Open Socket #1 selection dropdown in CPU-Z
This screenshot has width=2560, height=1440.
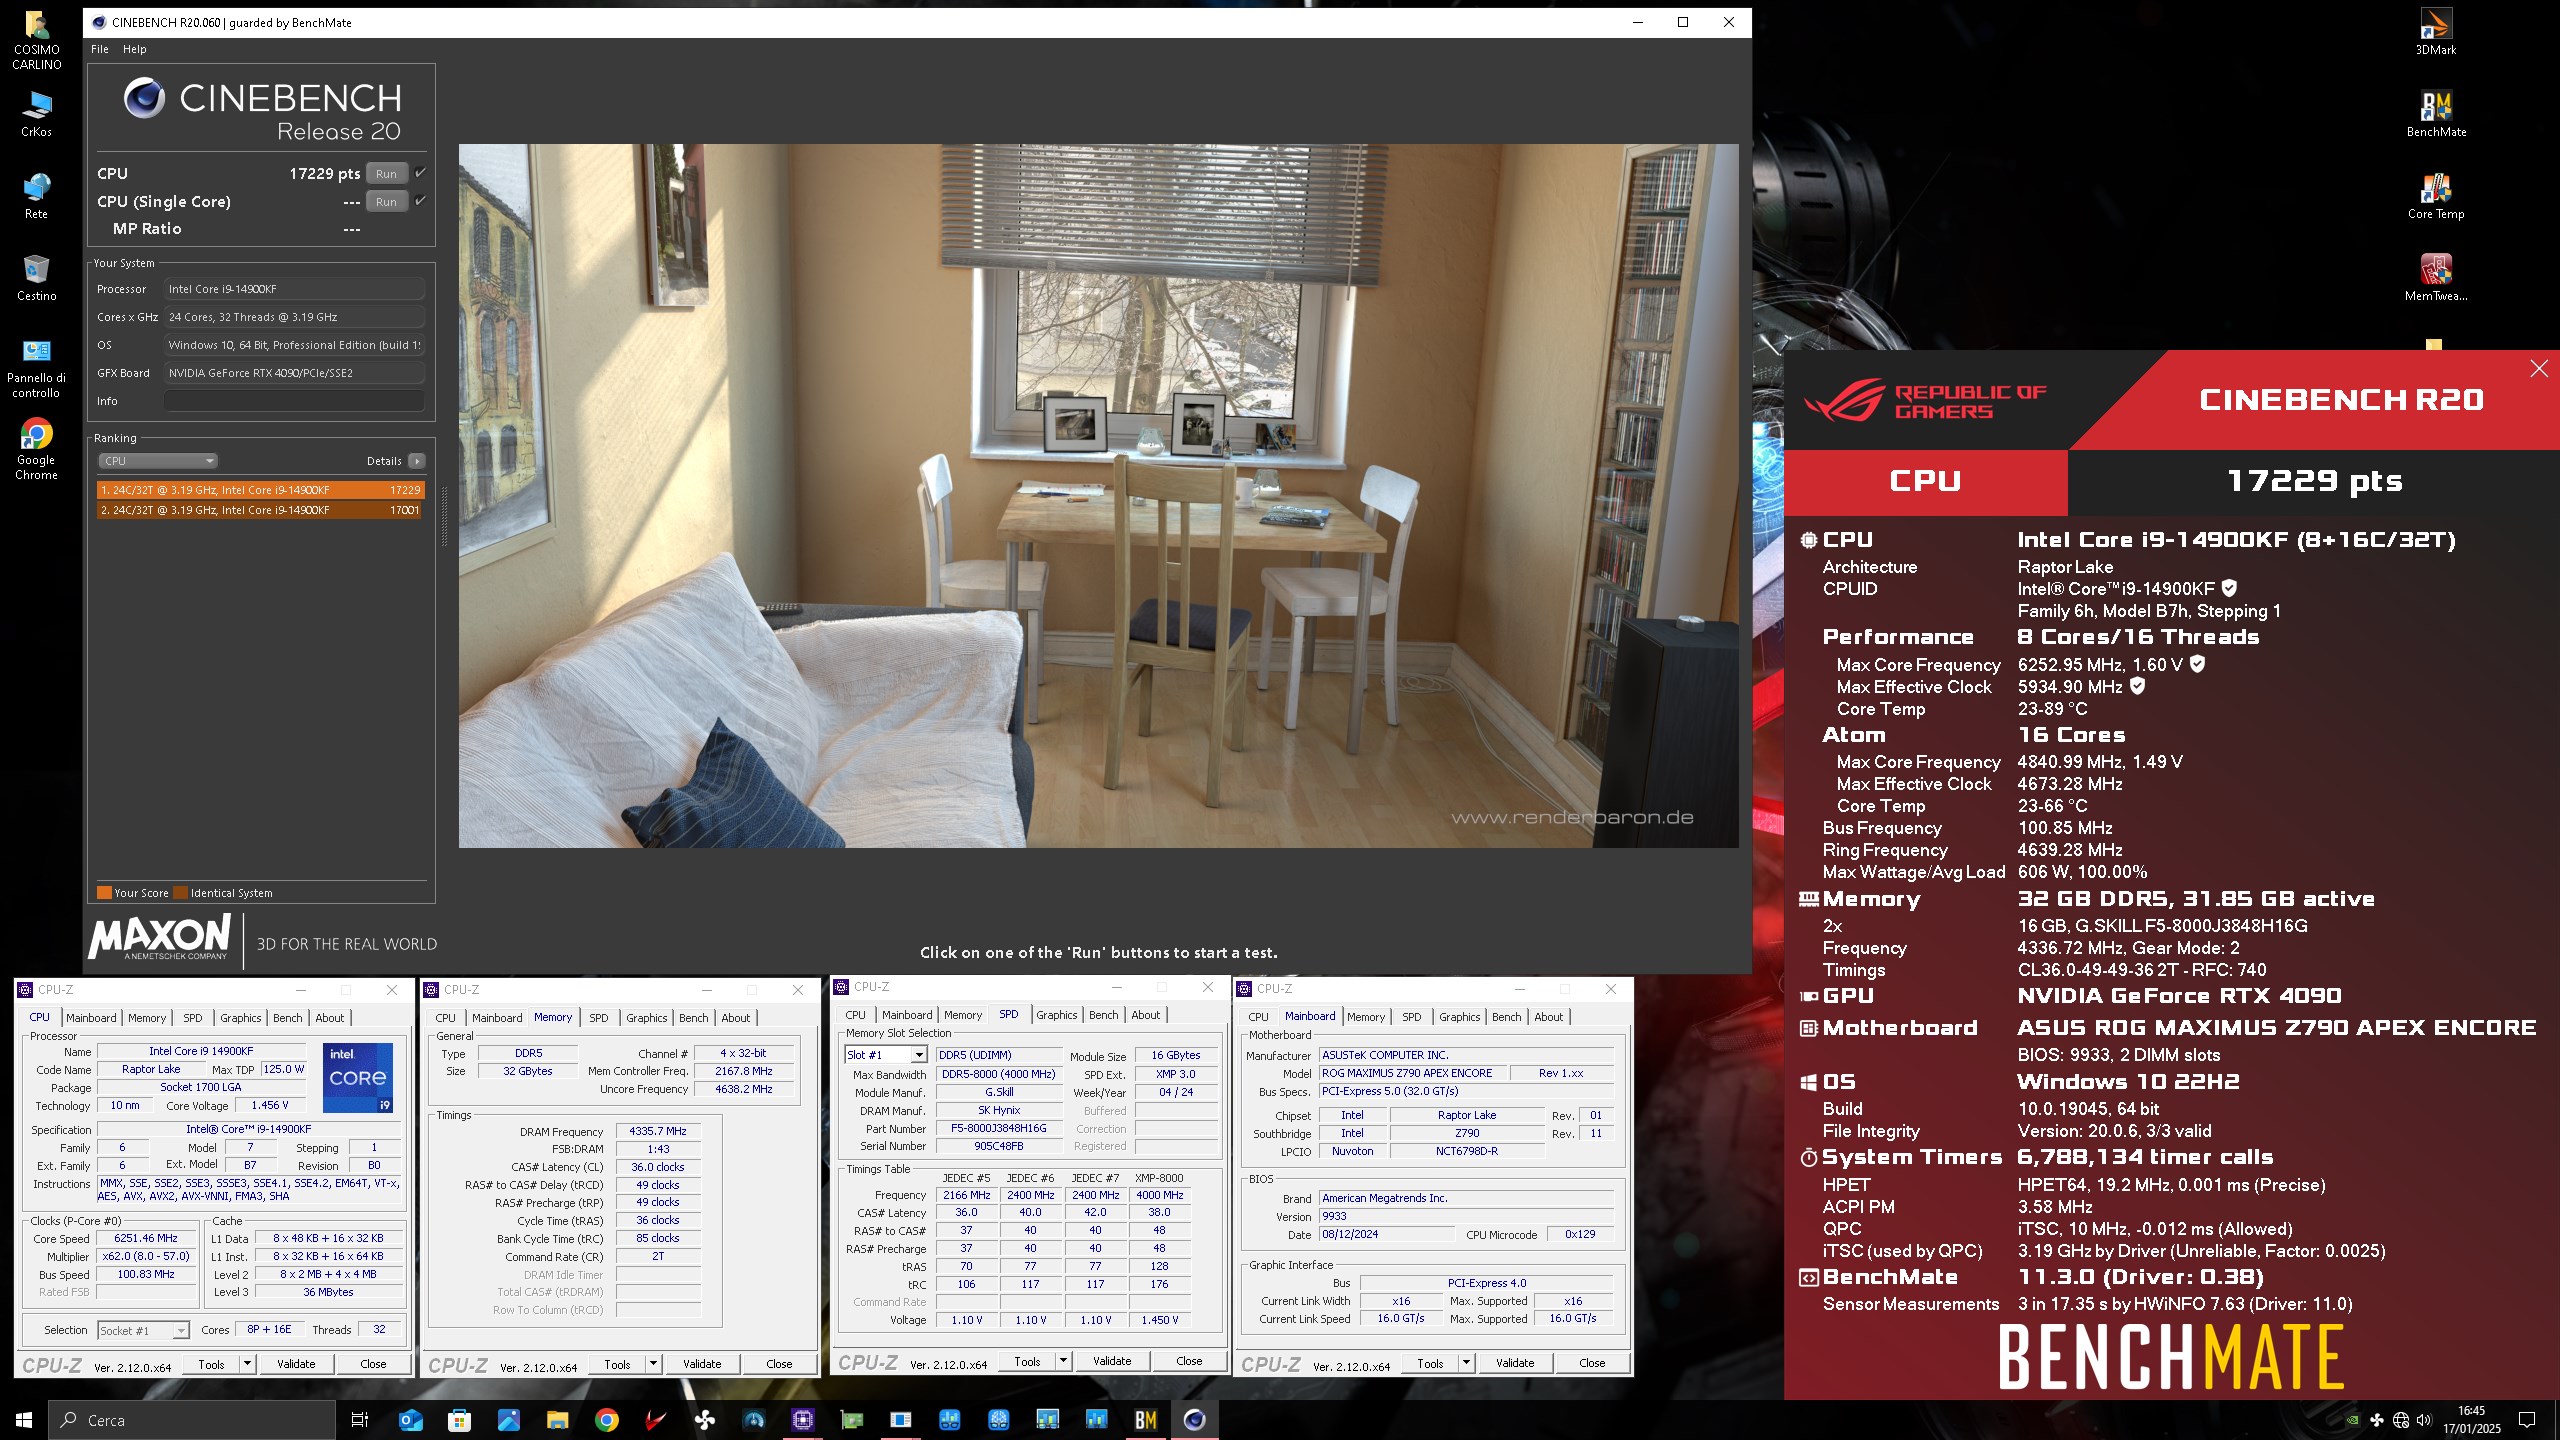[143, 1330]
